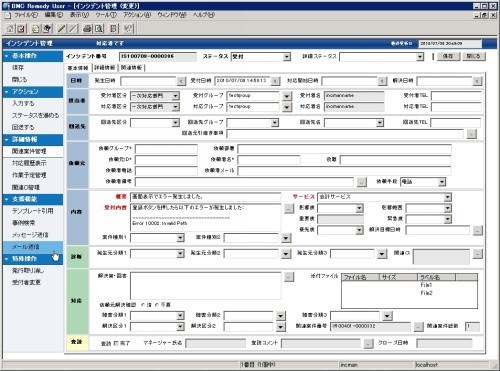Click テンプレート引用 in the sidebar
500x371 pixels.
33,211
